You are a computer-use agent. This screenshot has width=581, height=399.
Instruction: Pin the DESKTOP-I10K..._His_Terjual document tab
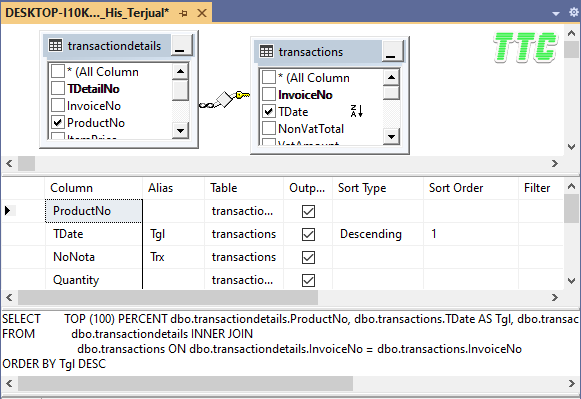pyautogui.click(x=183, y=14)
